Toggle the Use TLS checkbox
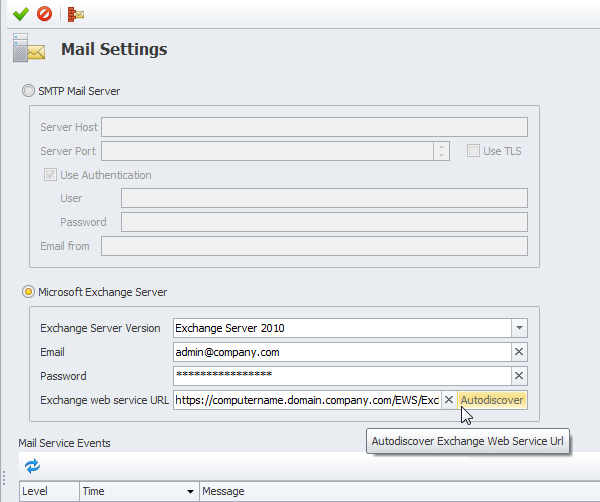This screenshot has height=502, width=600. pos(474,151)
